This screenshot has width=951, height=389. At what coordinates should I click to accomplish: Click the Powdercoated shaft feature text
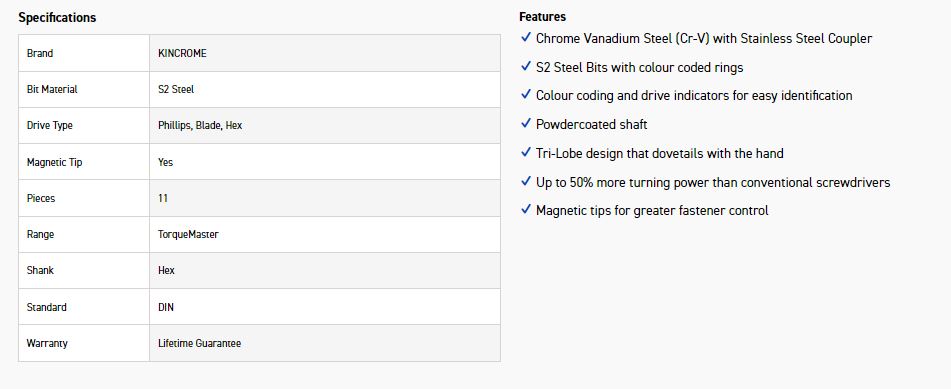(x=591, y=124)
